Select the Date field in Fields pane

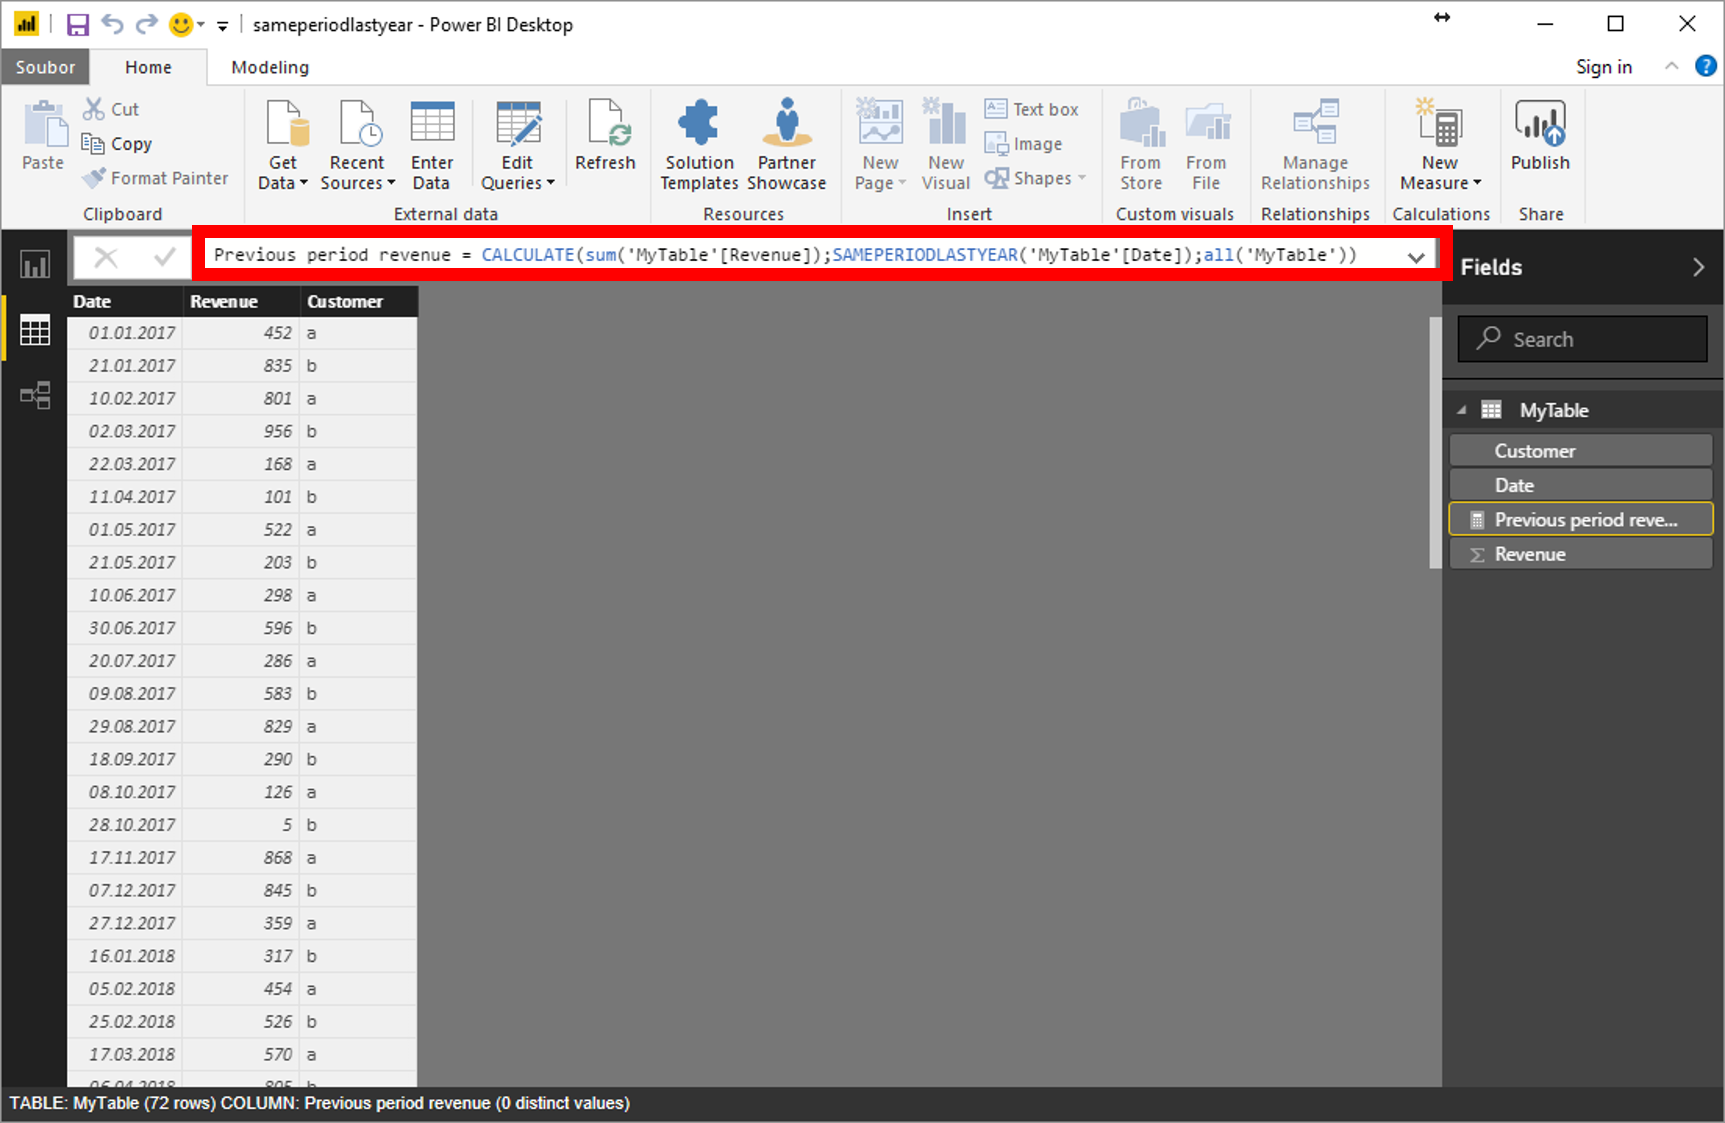click(1581, 485)
